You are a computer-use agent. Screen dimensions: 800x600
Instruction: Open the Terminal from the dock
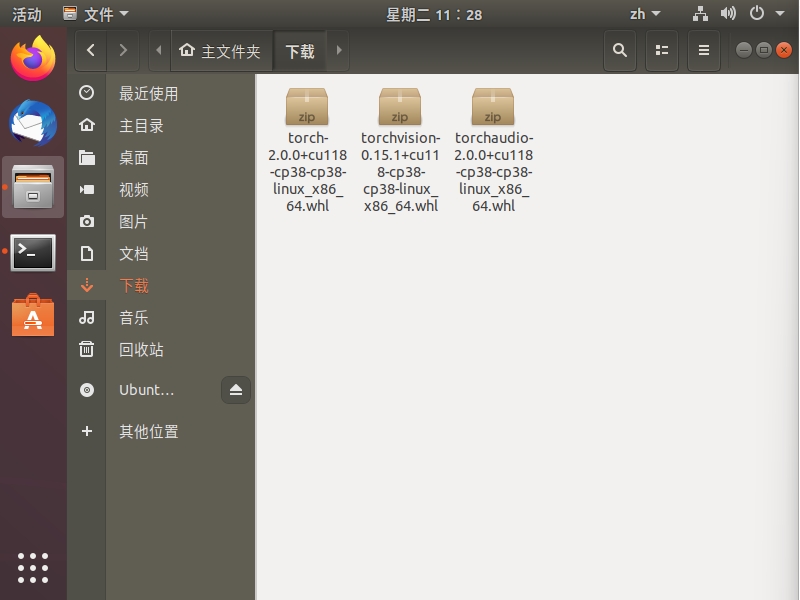click(x=33, y=252)
